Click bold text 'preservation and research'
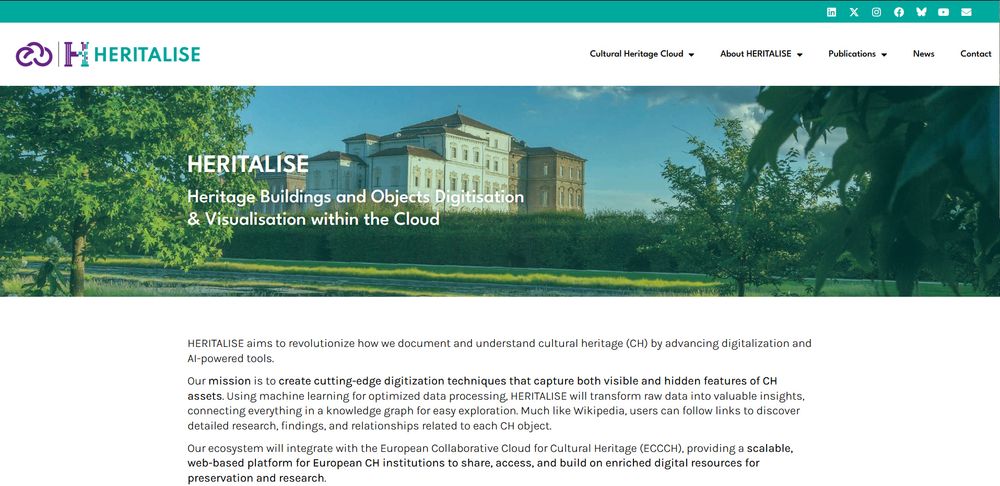This screenshot has height=486, width=1000. tap(255, 478)
